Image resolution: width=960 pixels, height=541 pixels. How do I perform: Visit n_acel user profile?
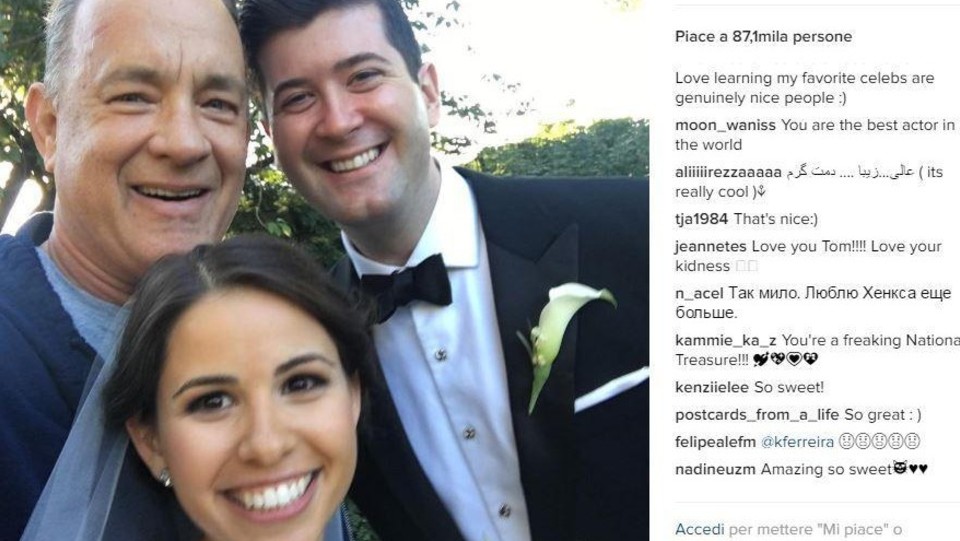pos(699,294)
